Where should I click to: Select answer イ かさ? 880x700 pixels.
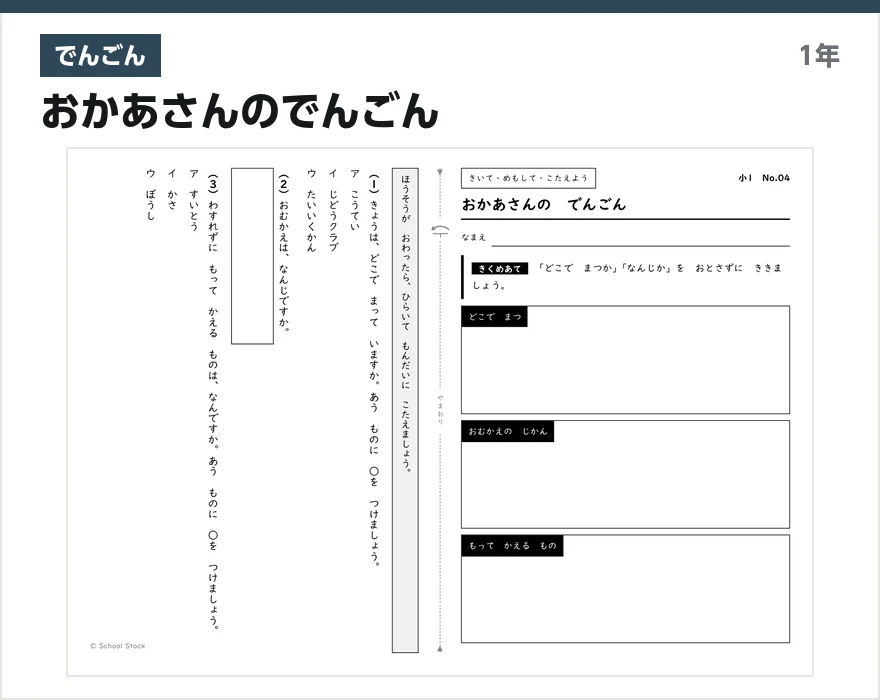coord(172,189)
